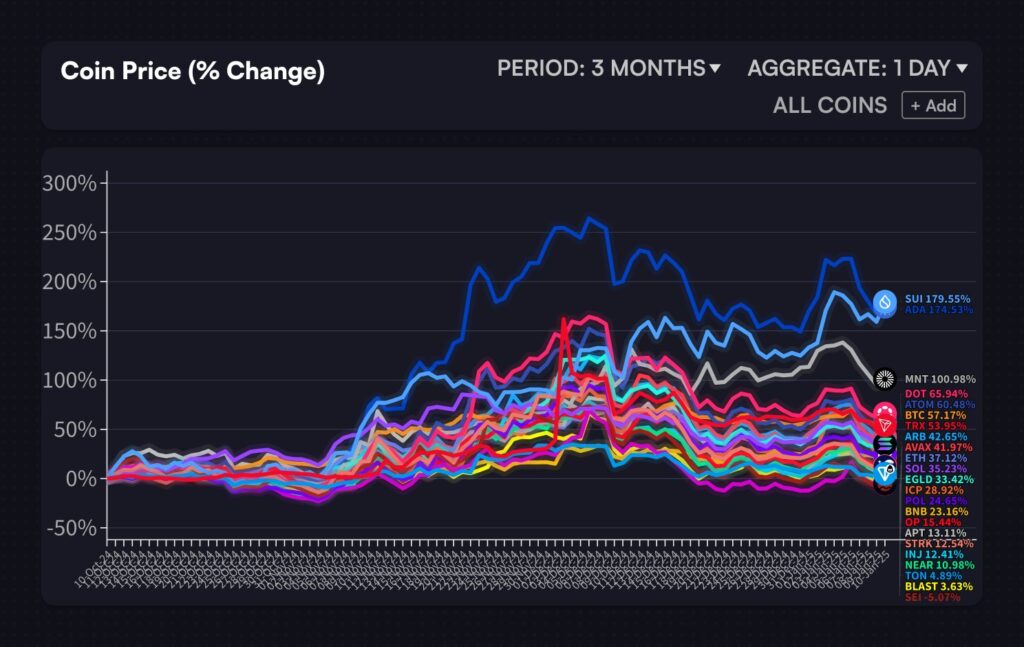1024x647 pixels.
Task: Select the ARB 42.65% legend label
Action: click(936, 437)
